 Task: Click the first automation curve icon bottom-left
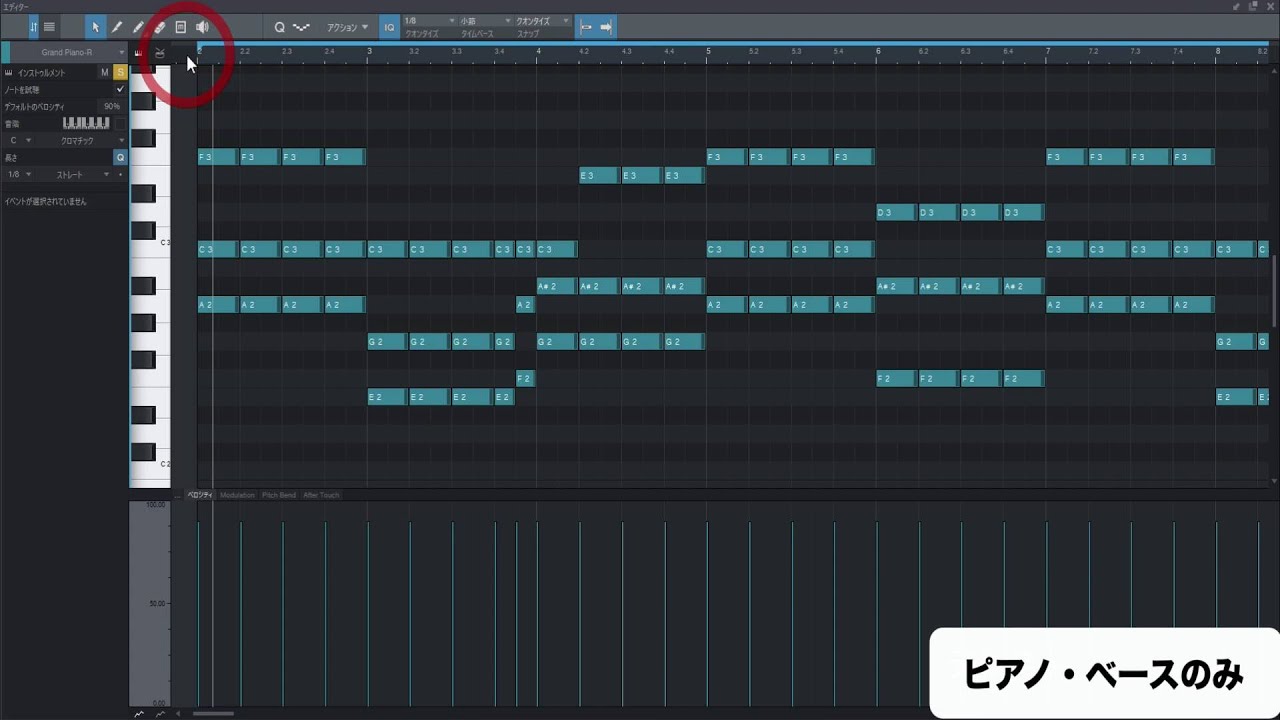[x=139, y=713]
